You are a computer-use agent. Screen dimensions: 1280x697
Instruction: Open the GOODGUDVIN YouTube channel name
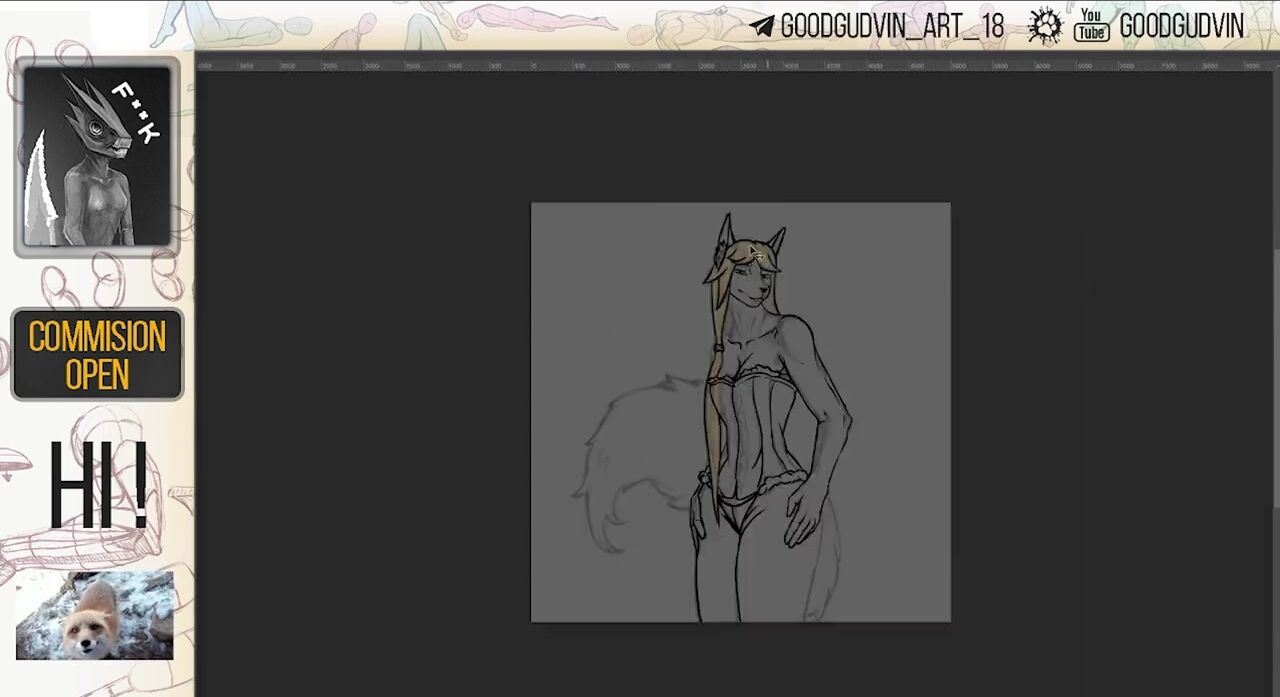click(x=1181, y=27)
